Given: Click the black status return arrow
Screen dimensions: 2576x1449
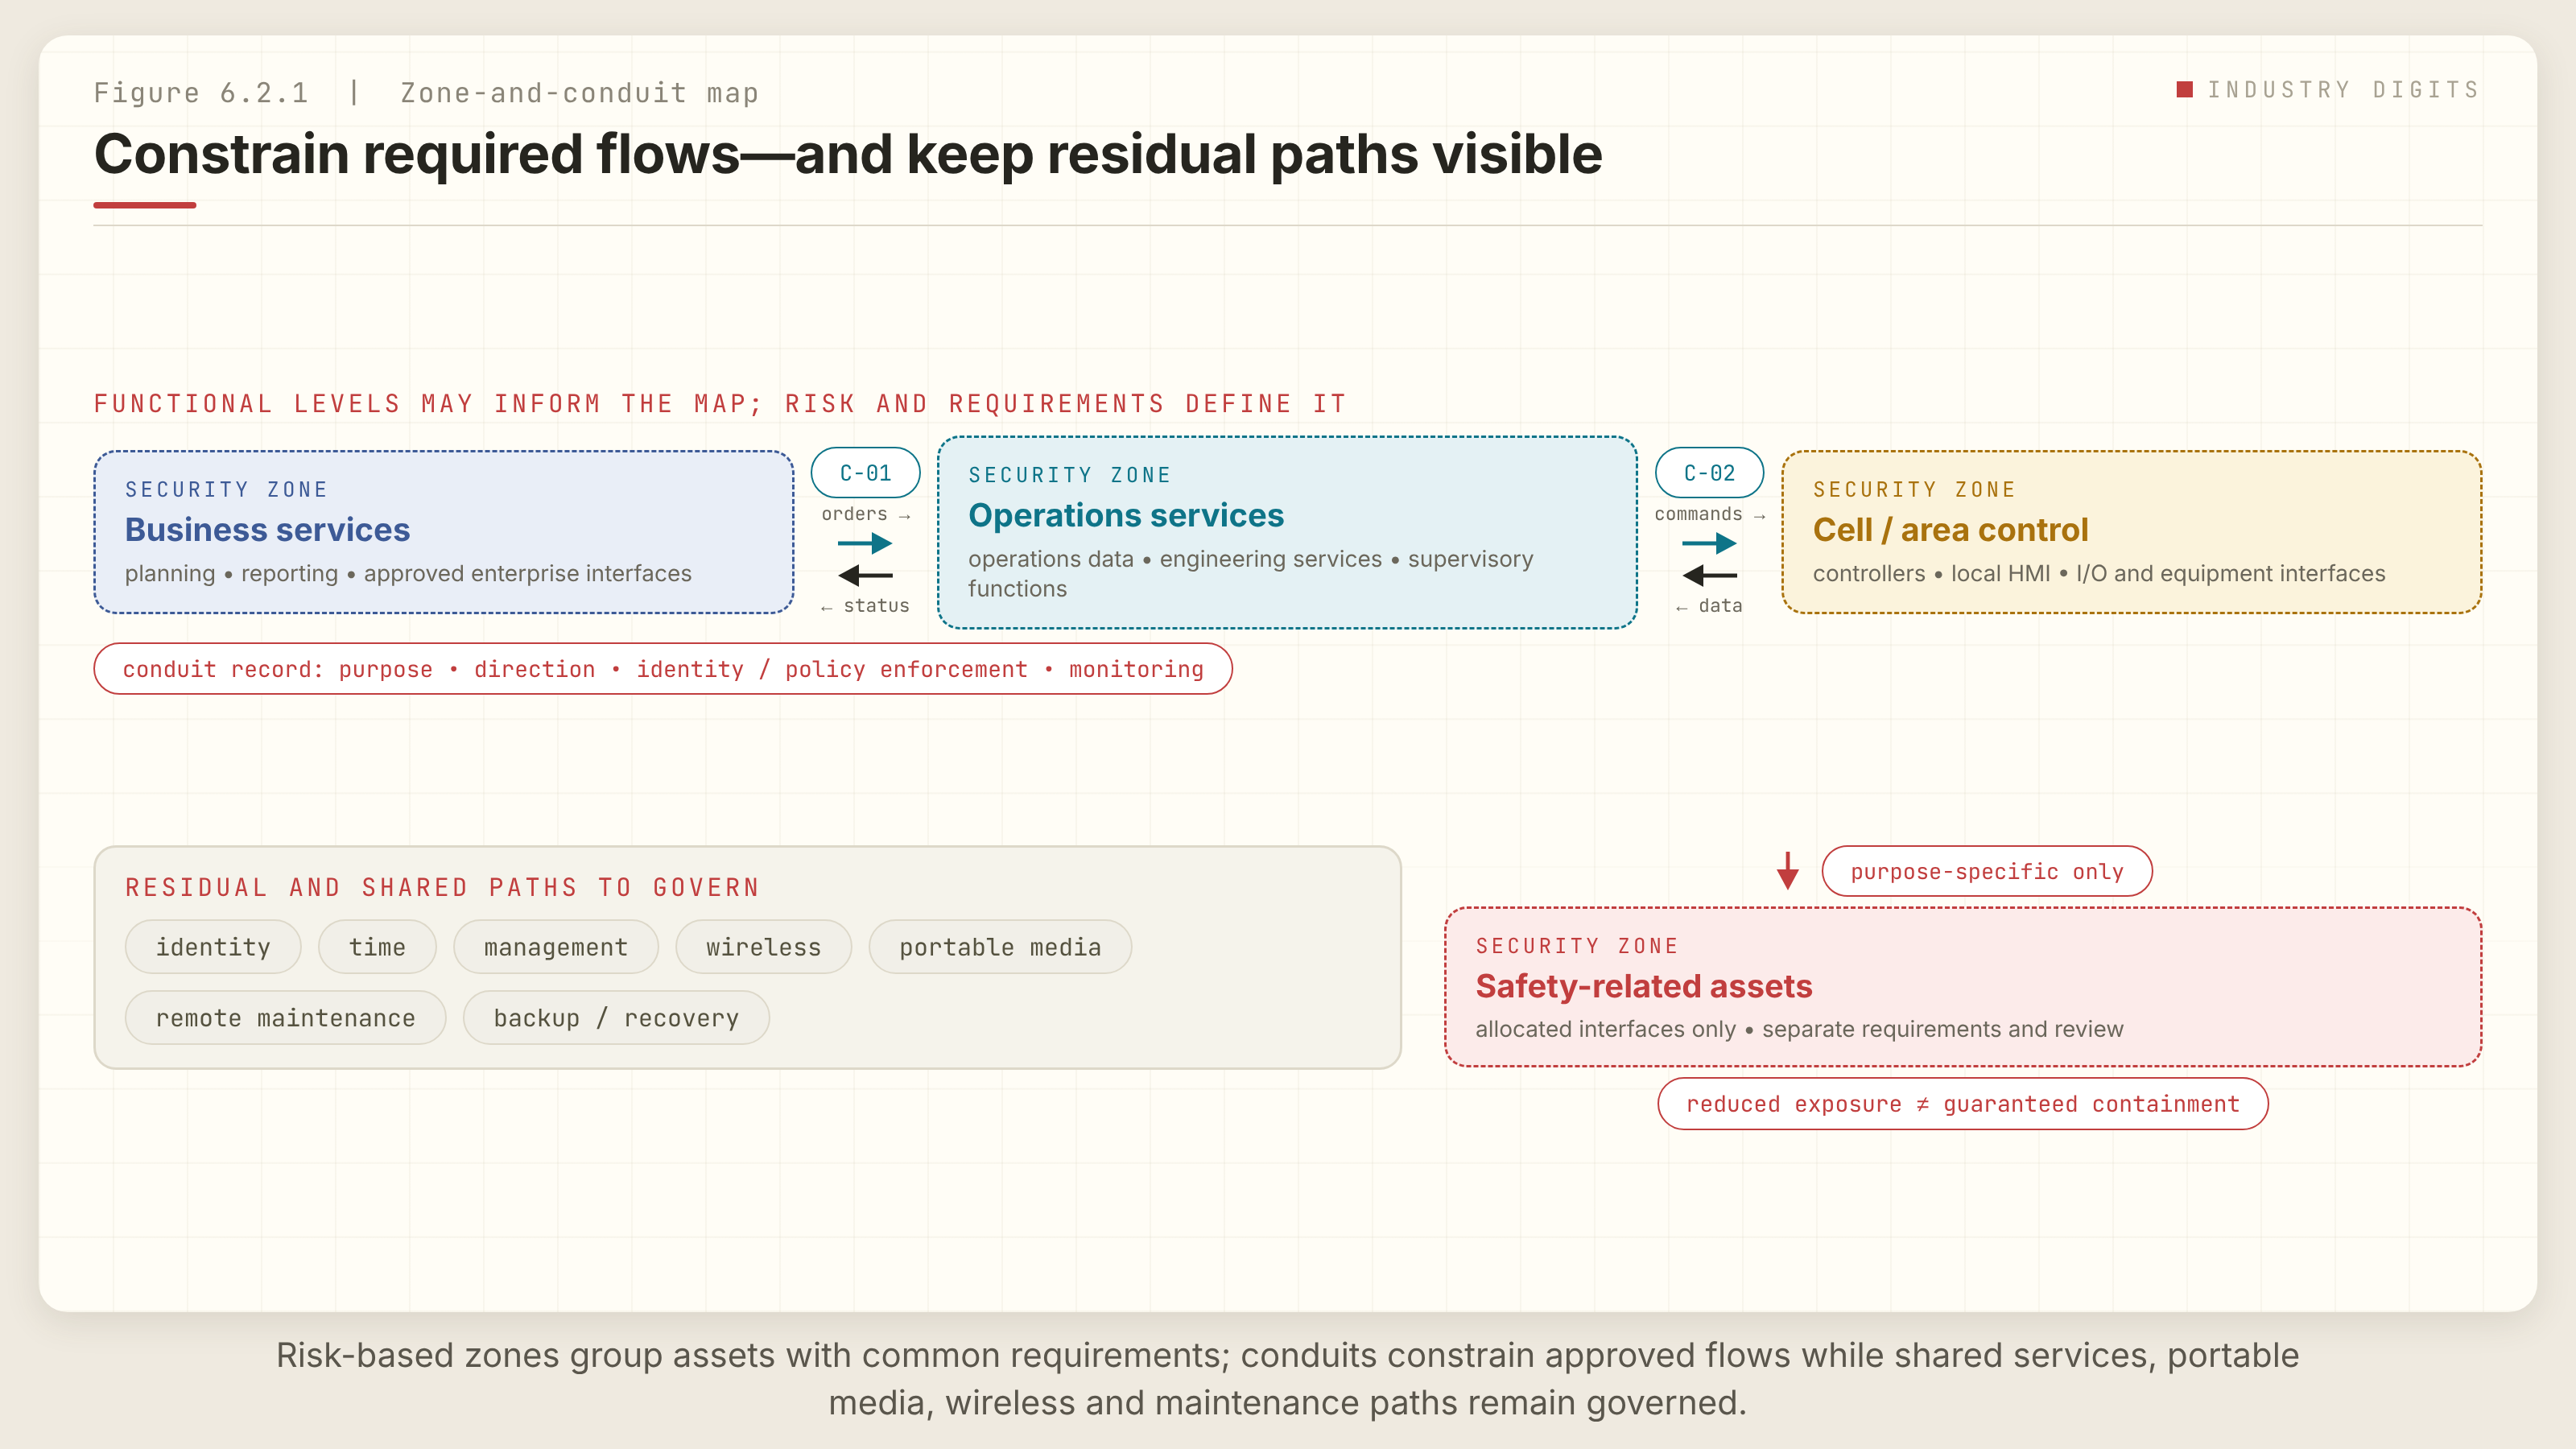Looking at the screenshot, I should [x=865, y=575].
